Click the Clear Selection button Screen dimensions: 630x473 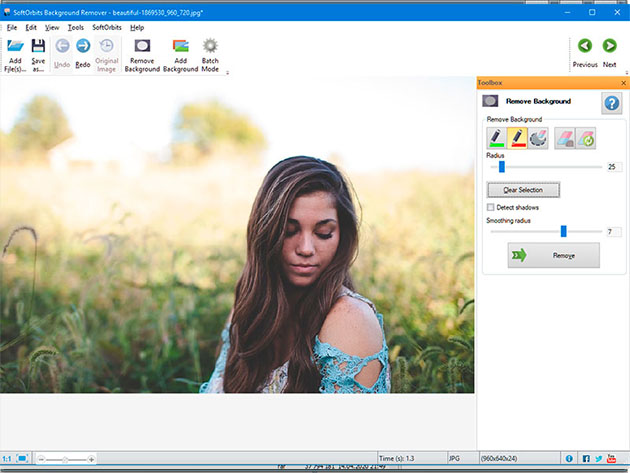(x=523, y=190)
